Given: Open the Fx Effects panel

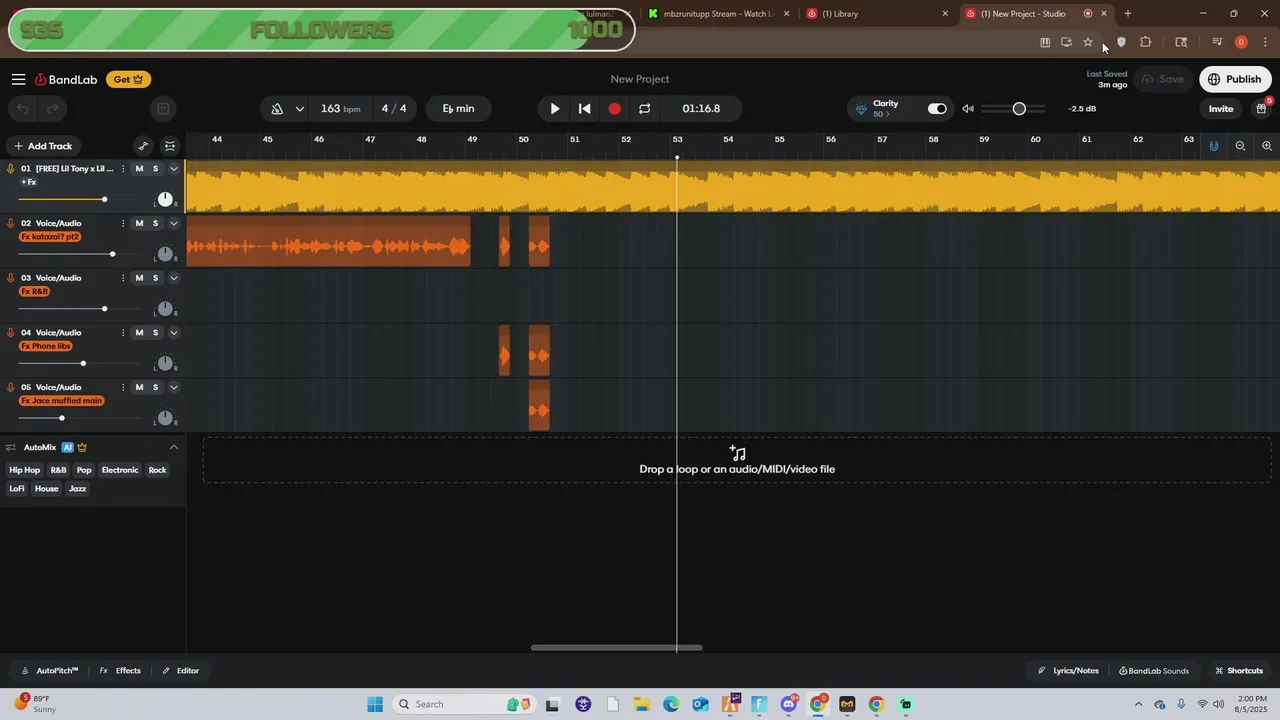Looking at the screenshot, I should coord(120,671).
